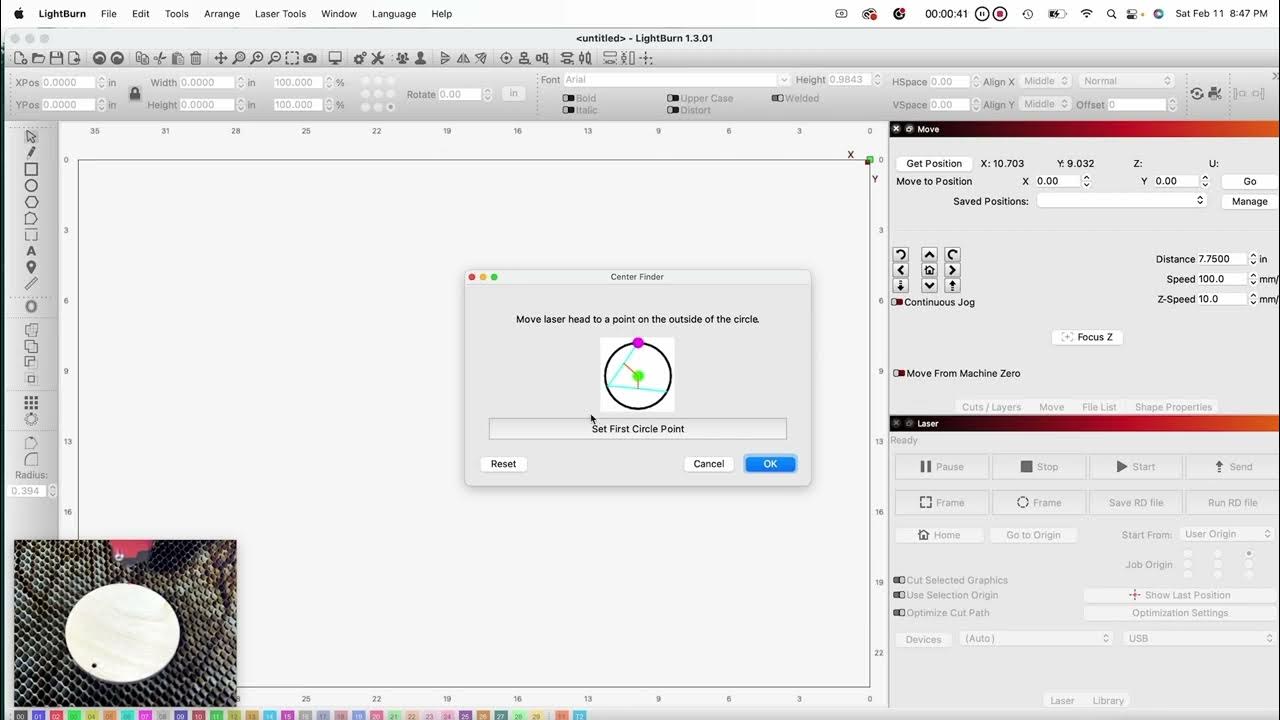Screen dimensions: 1280x720
Task: Click the Move to Position X field
Action: (x=1058, y=181)
